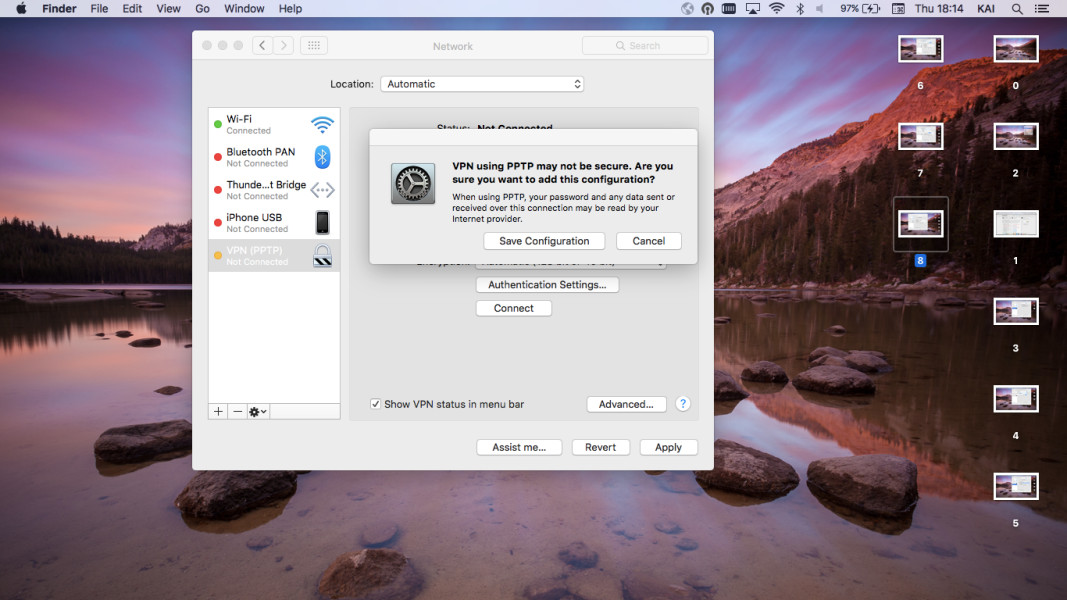Viewport: 1067px width, 600px height.
Task: Open Spotlight search in menu bar
Action: click(x=1017, y=9)
